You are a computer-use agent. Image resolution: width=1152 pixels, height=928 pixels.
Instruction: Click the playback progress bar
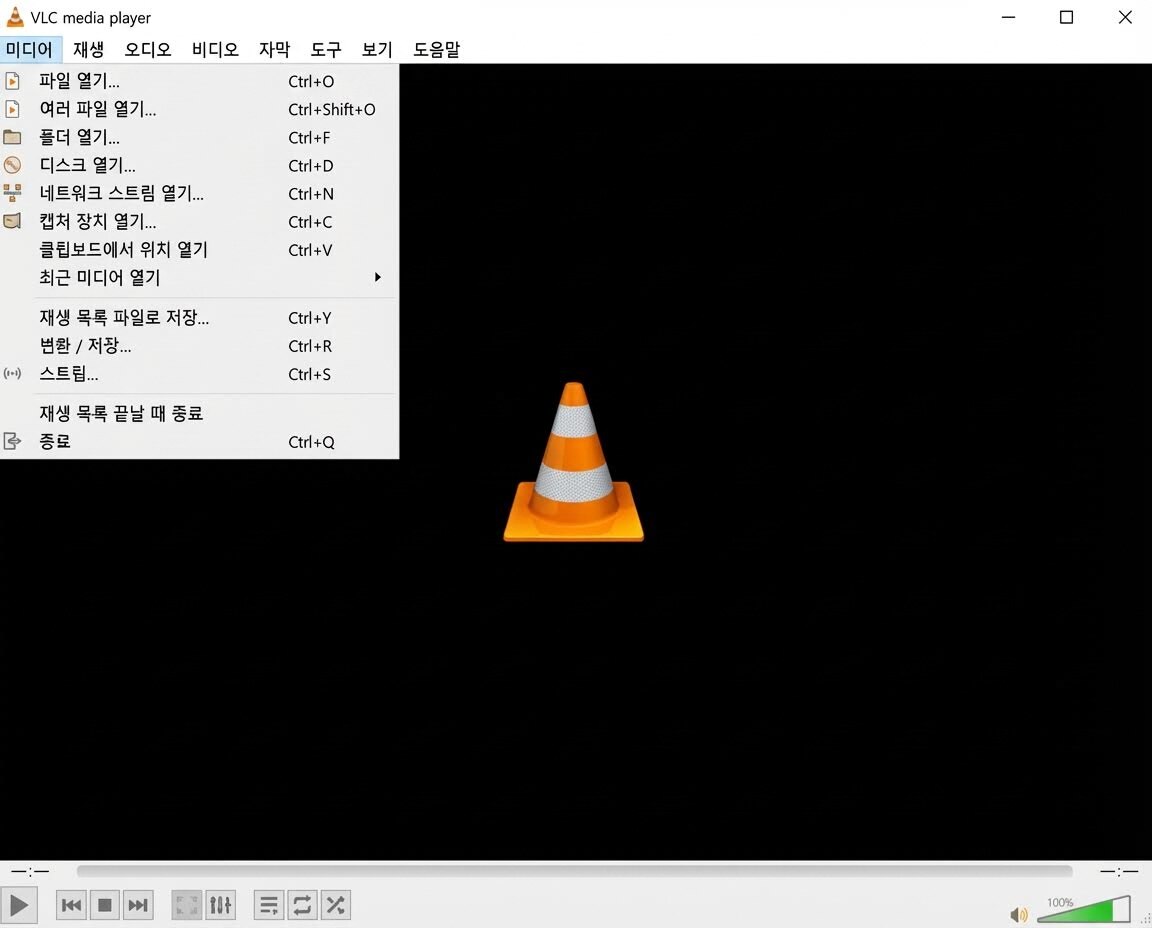click(575, 870)
